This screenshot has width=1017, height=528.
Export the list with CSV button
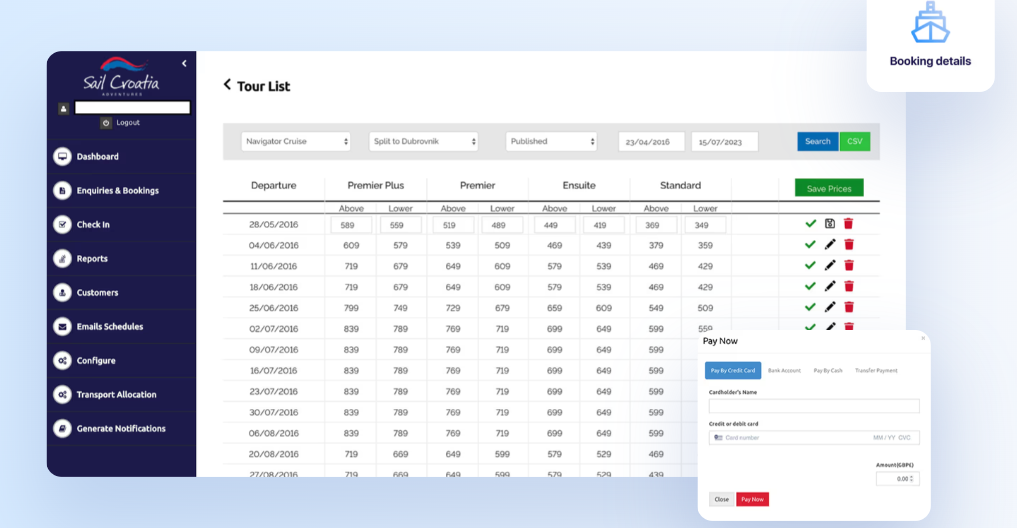[855, 142]
